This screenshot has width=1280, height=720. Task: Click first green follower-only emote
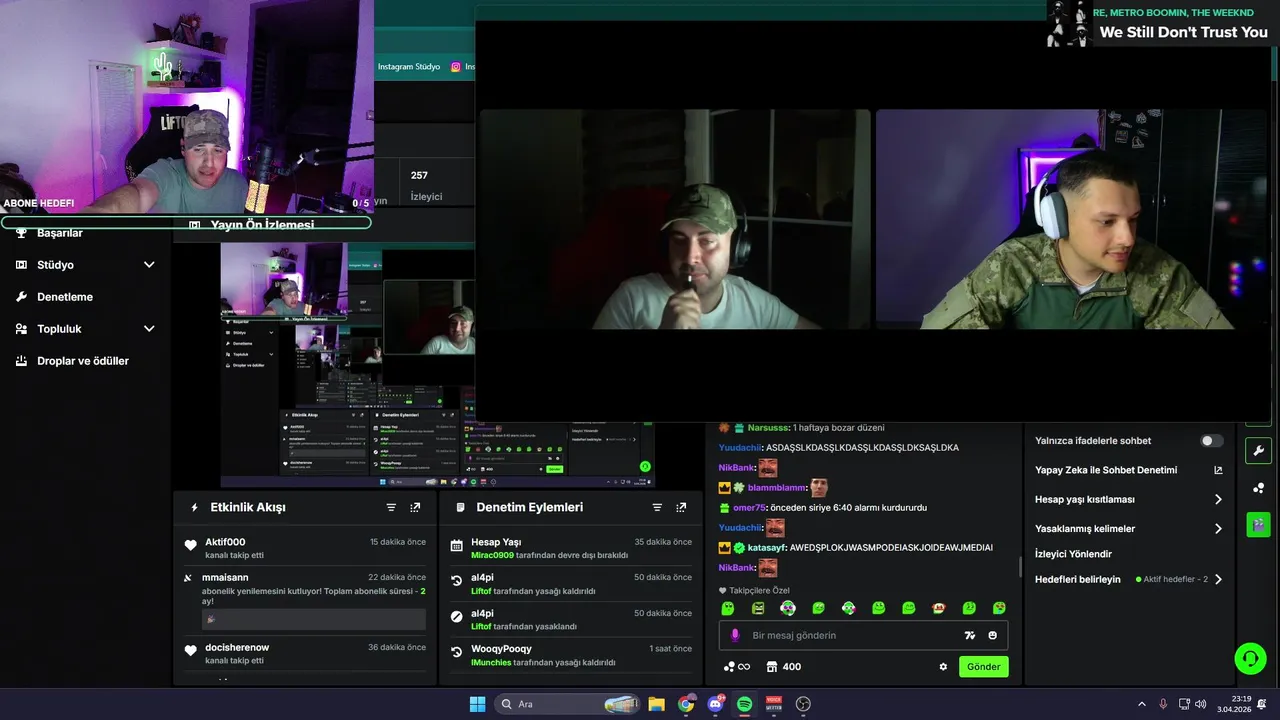pos(728,608)
